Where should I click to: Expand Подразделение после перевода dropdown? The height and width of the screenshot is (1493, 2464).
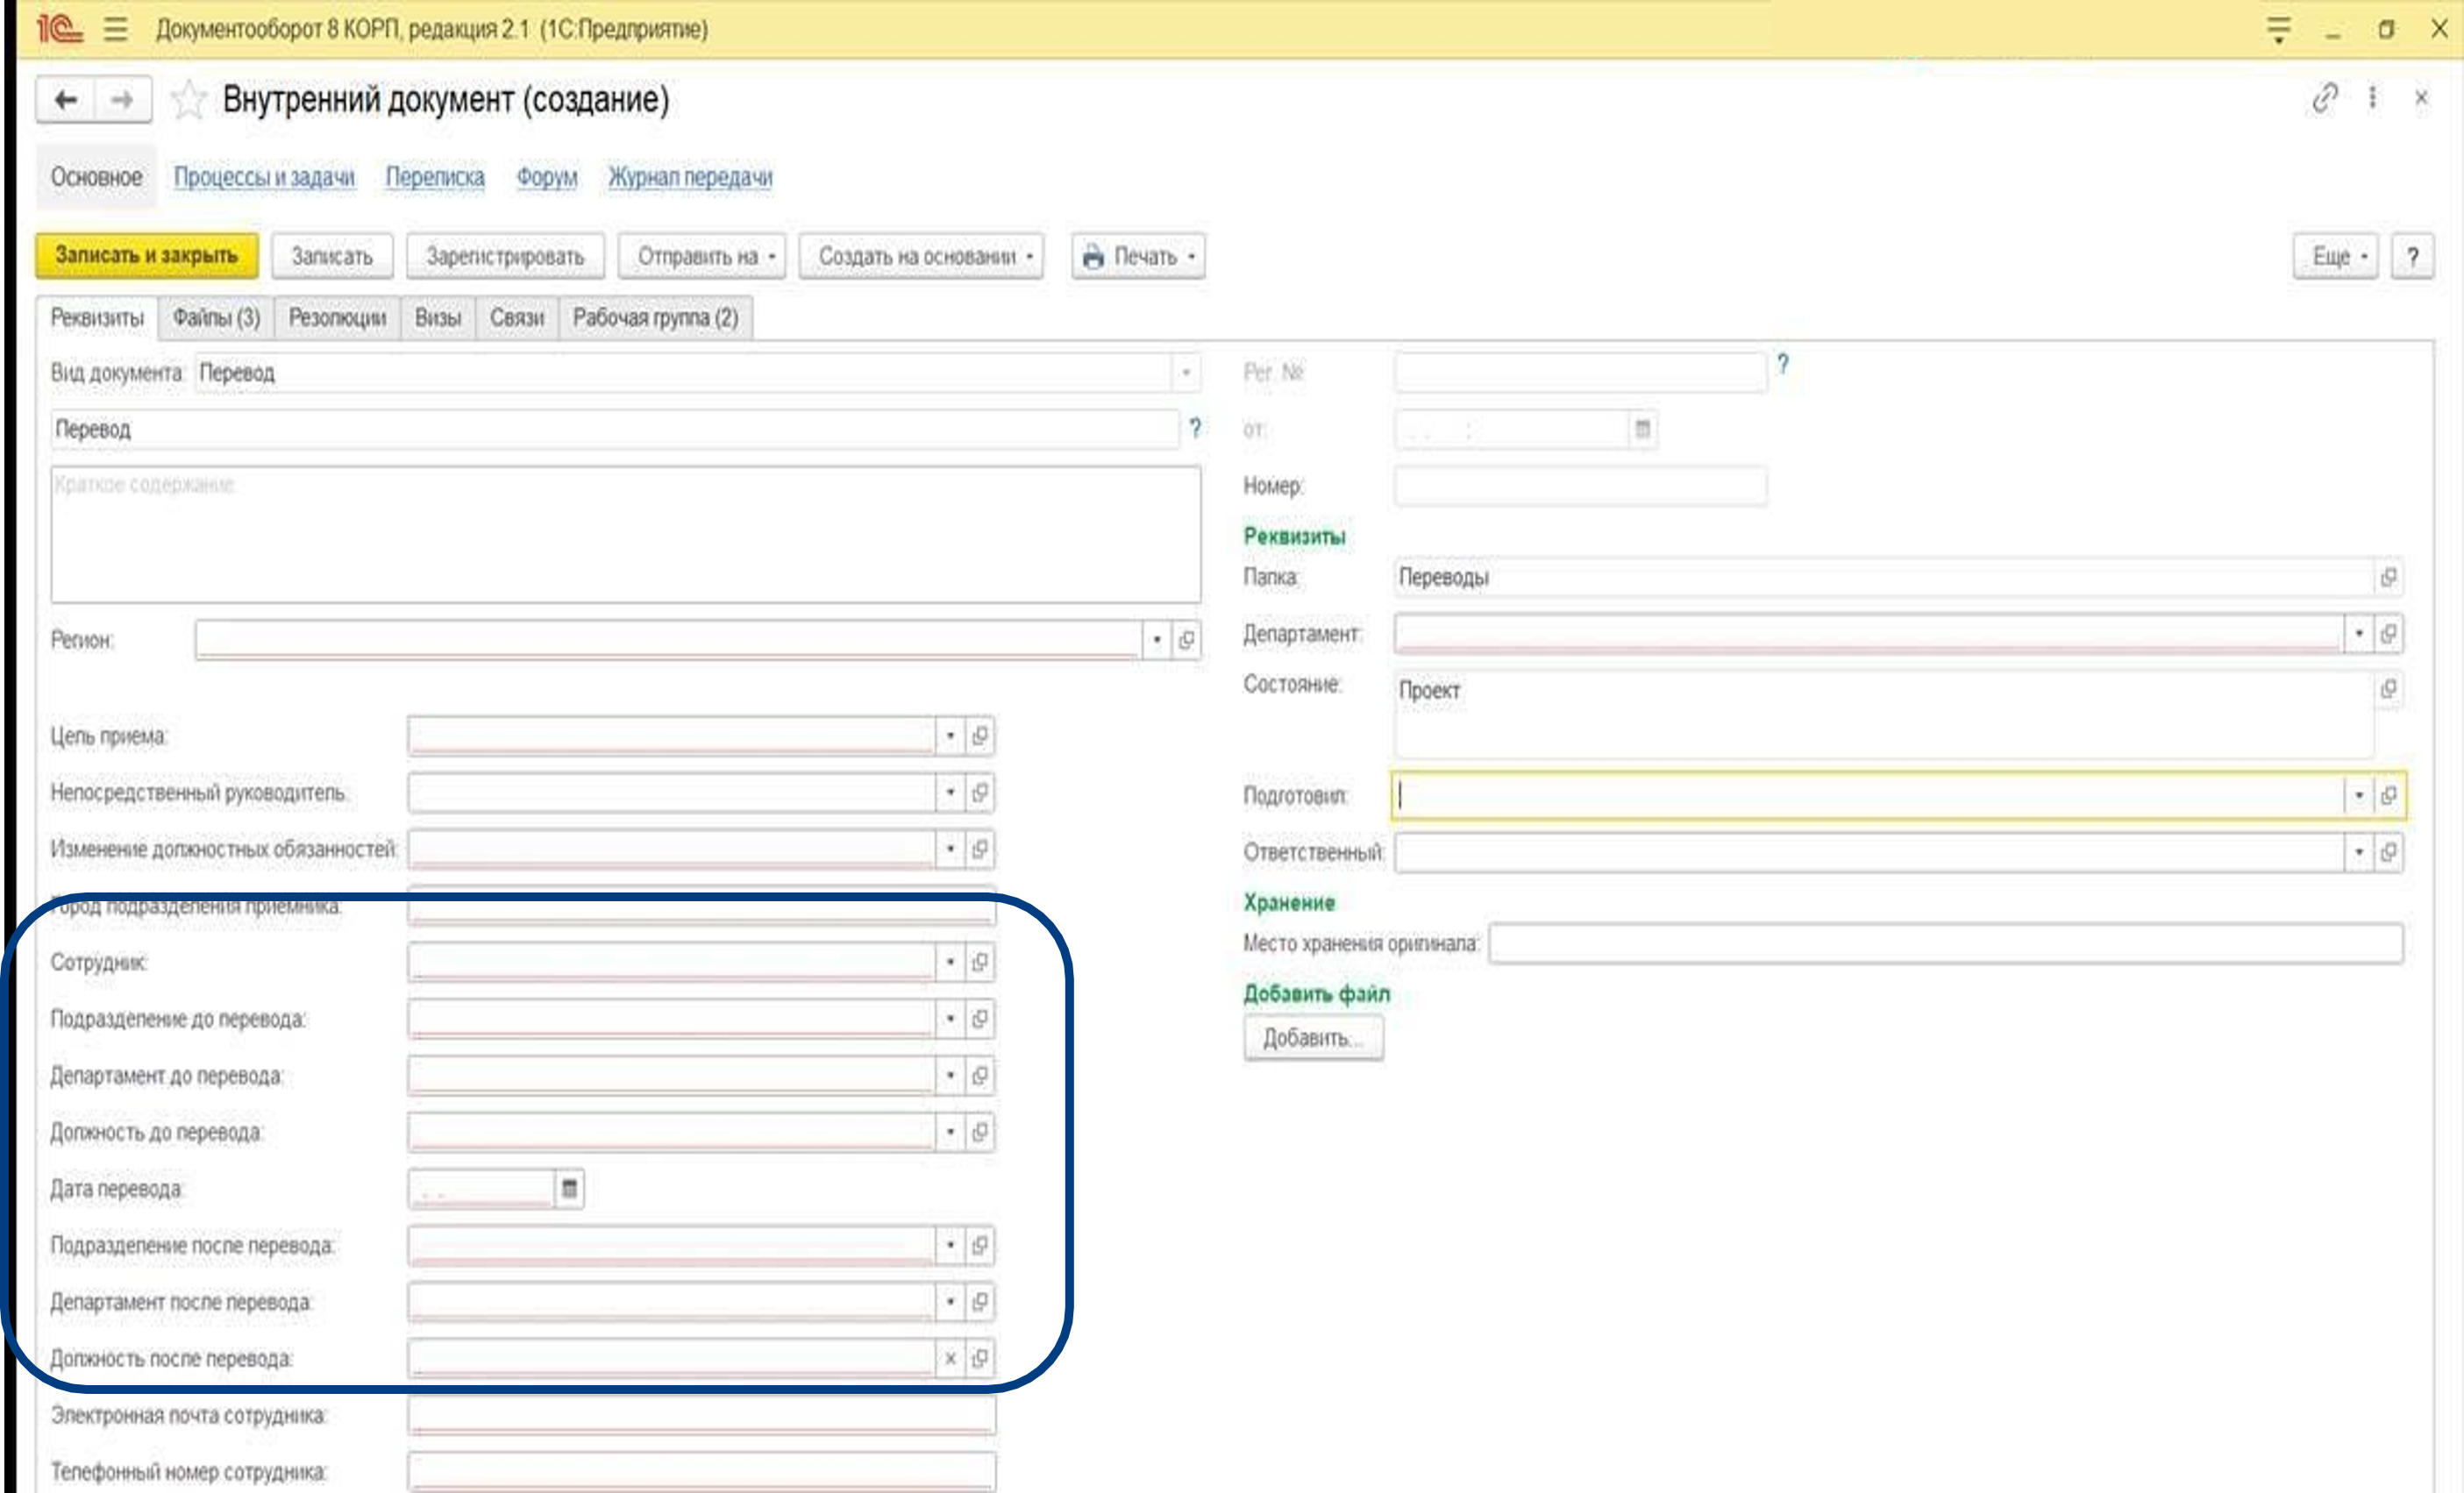(950, 1245)
